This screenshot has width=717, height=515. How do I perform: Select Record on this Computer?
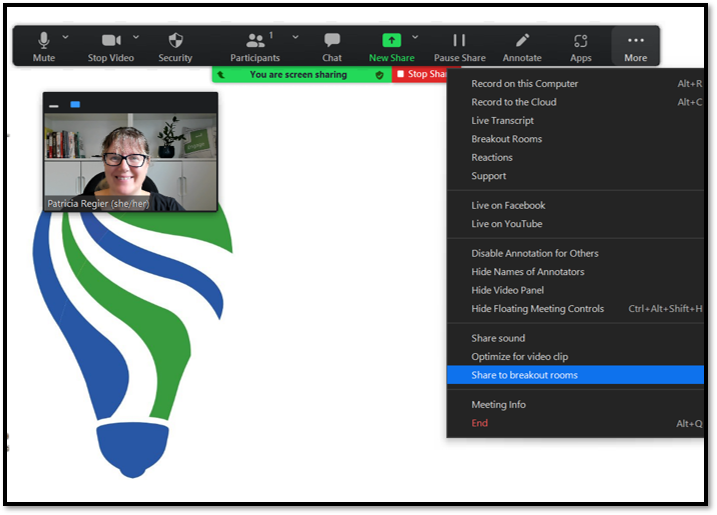pyautogui.click(x=575, y=84)
